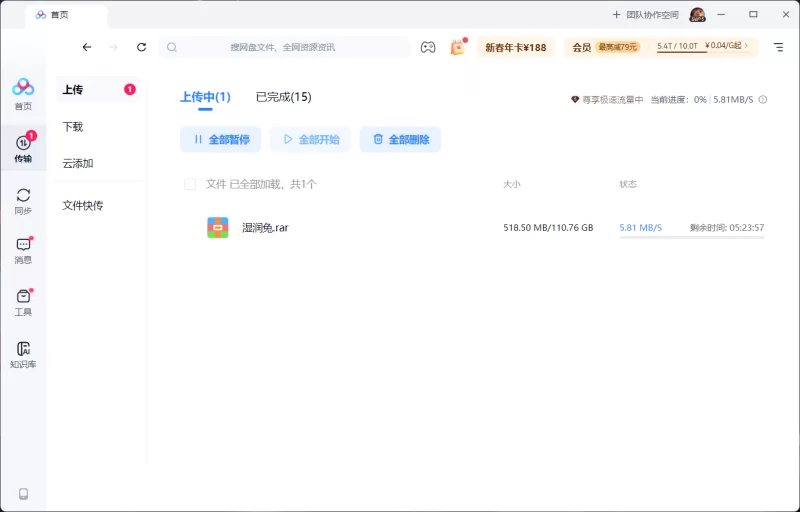Click 文件 已全部加载，共1个 header text

click(261, 184)
